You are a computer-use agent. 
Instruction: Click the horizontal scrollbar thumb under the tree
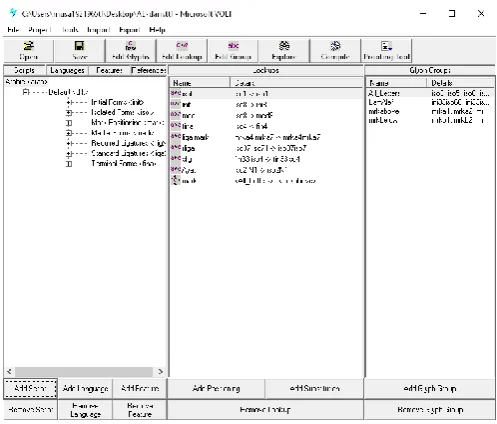coord(84,371)
